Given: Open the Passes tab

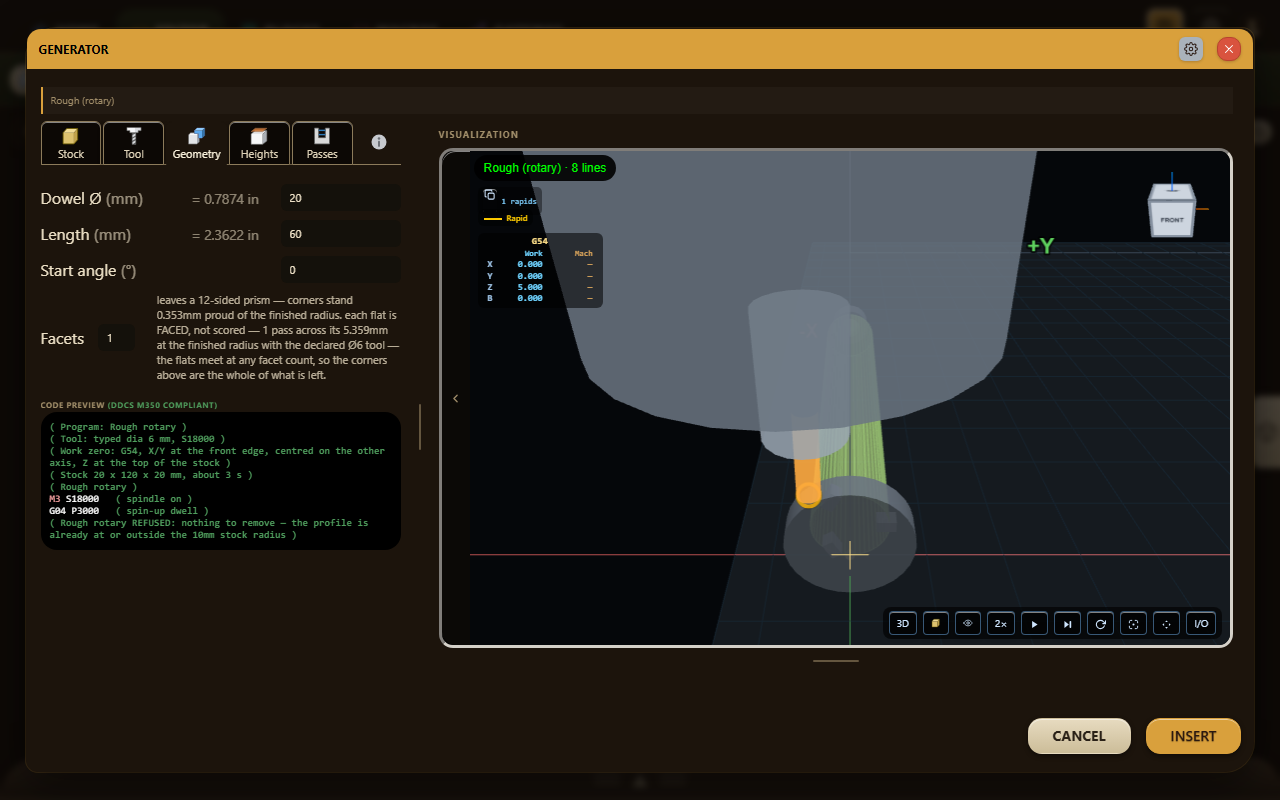Looking at the screenshot, I should tap(322, 143).
